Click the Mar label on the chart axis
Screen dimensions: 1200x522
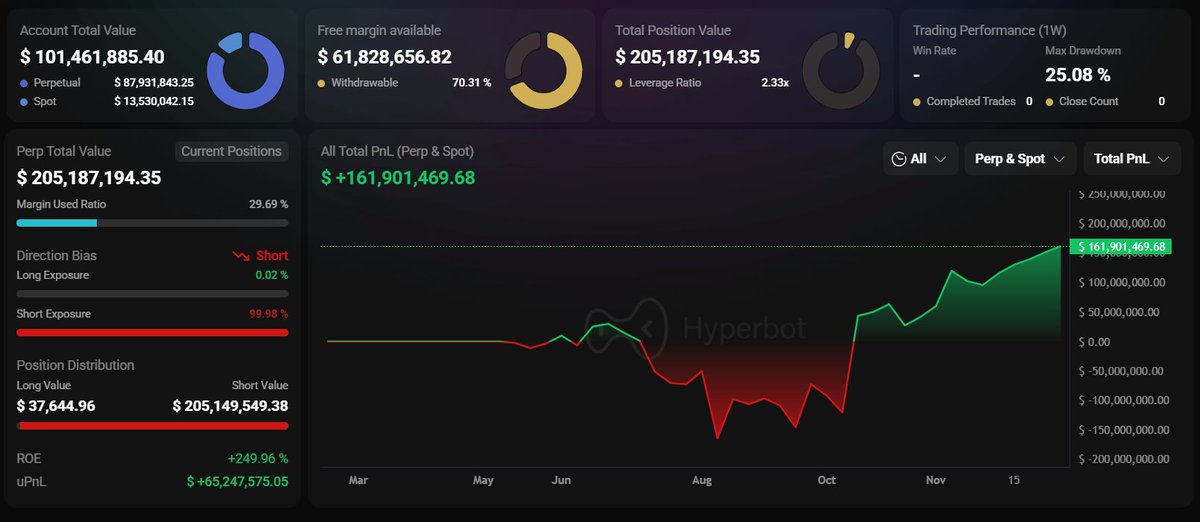pyautogui.click(x=358, y=481)
